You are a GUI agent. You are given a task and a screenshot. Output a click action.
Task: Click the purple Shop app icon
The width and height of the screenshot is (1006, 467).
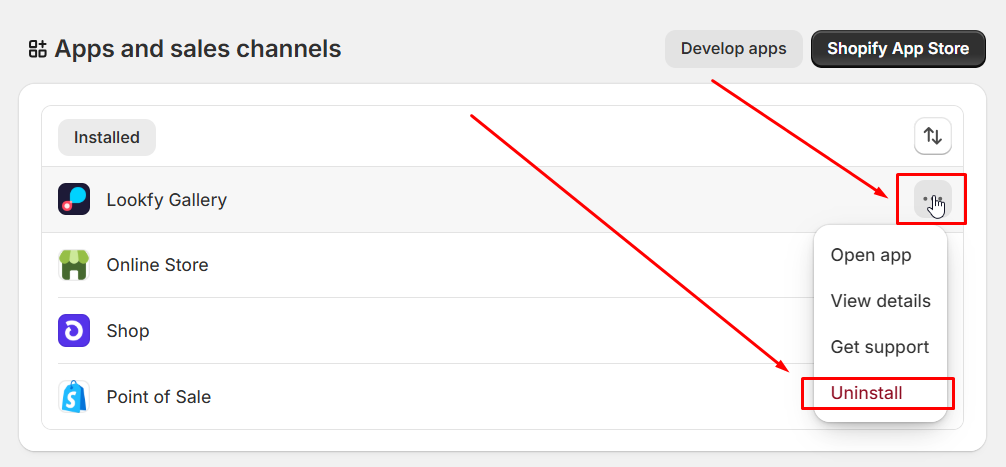tap(74, 330)
